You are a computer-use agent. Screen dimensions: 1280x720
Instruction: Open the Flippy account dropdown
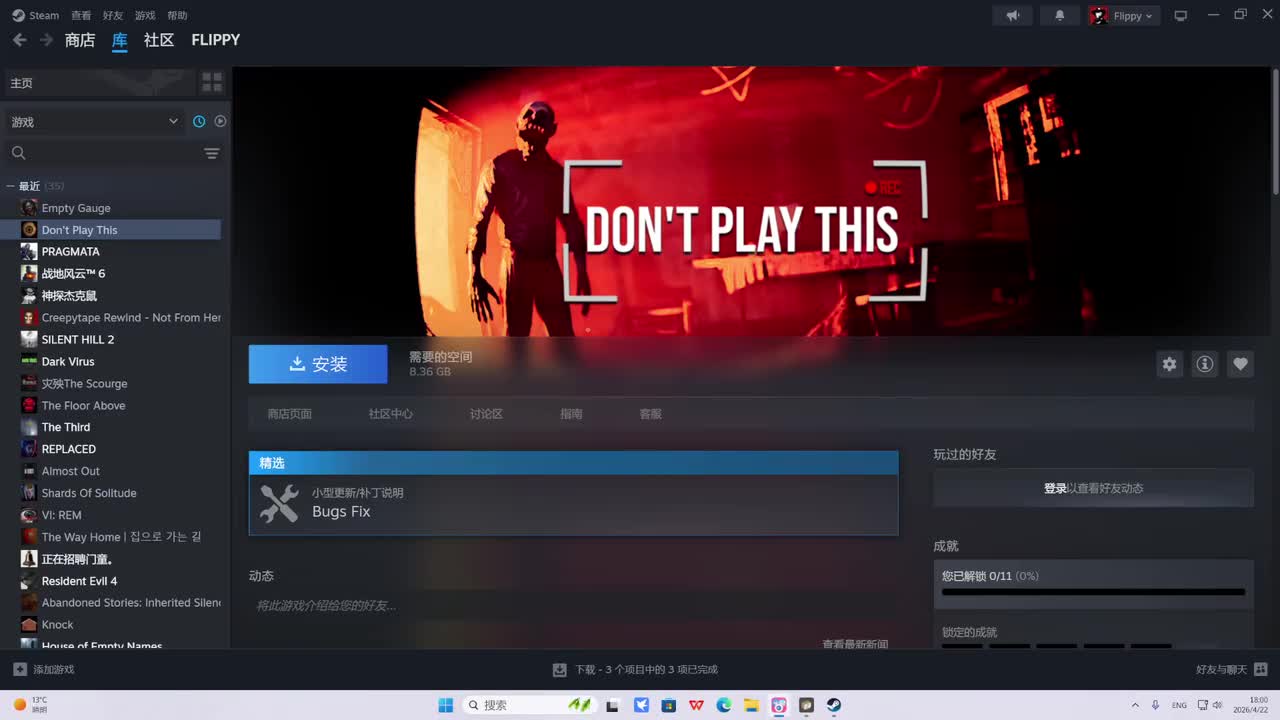(x=1122, y=15)
